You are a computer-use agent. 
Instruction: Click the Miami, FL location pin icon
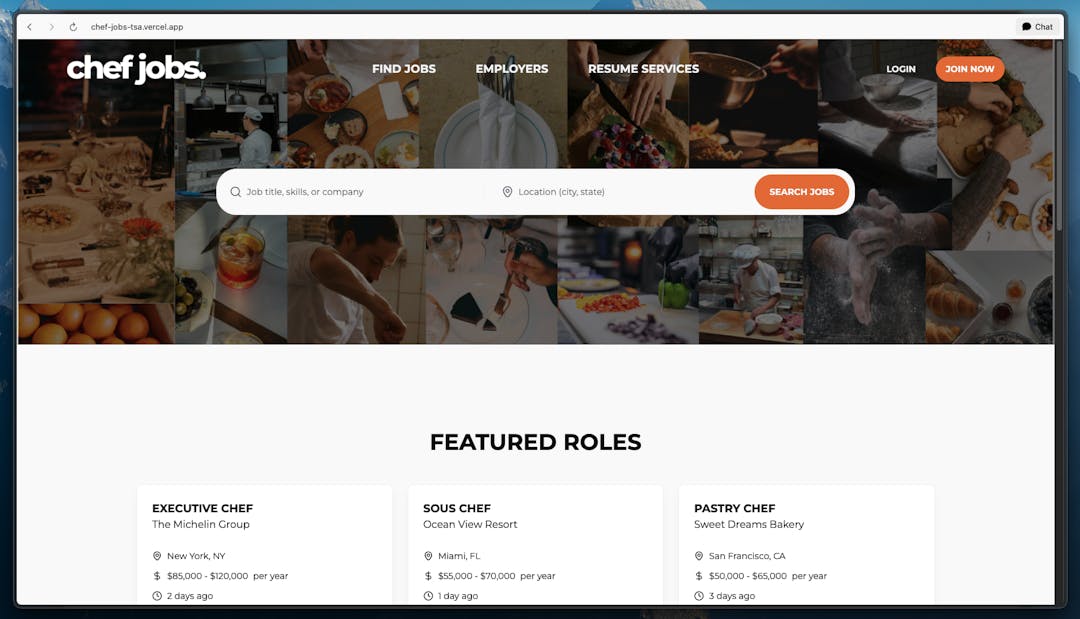click(x=428, y=556)
